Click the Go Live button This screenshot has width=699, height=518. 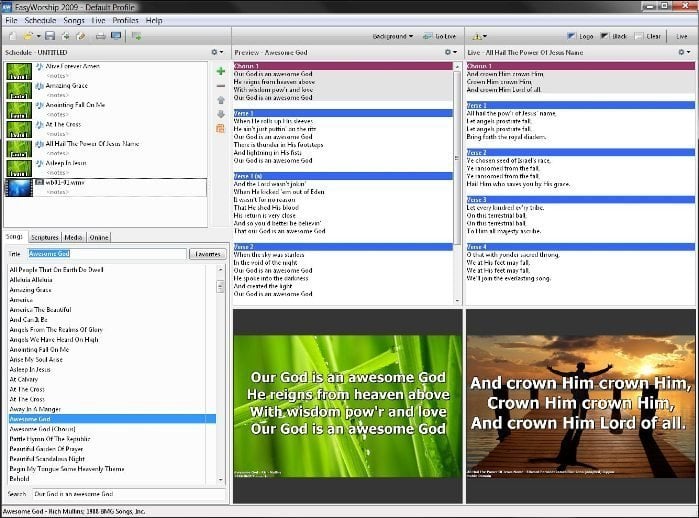pyautogui.click(x=440, y=36)
